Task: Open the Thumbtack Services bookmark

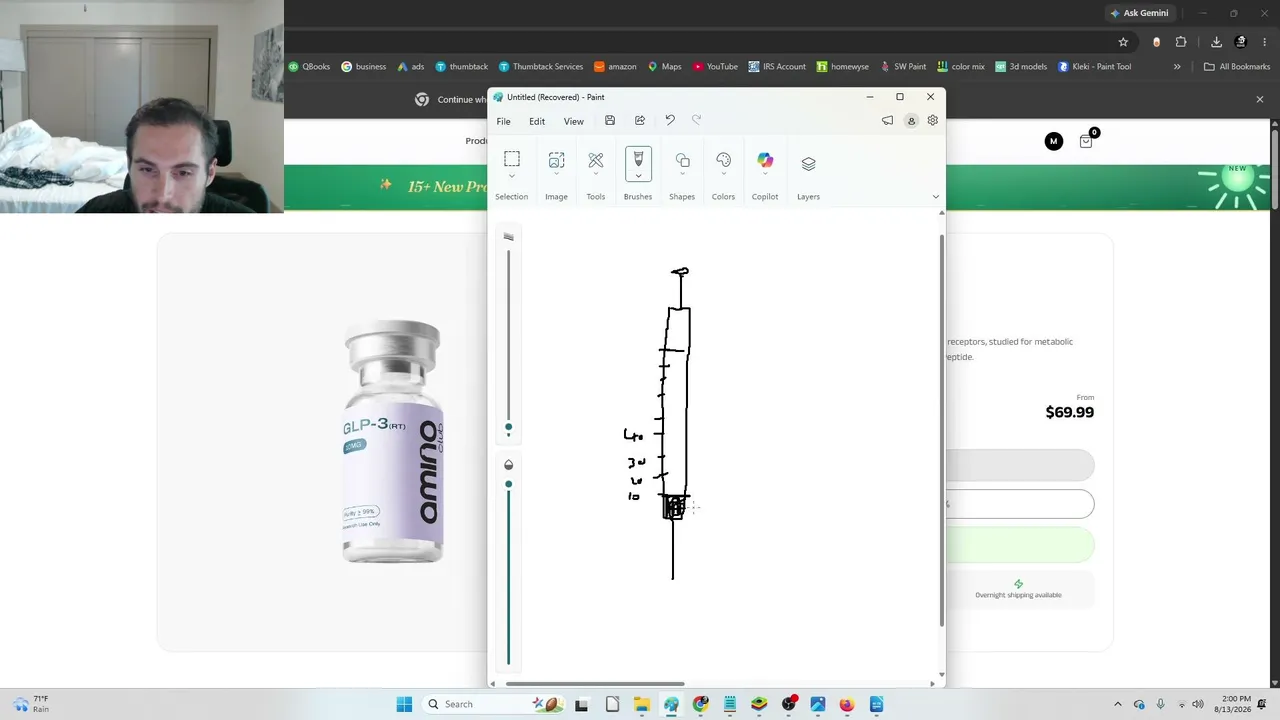Action: coord(540,67)
